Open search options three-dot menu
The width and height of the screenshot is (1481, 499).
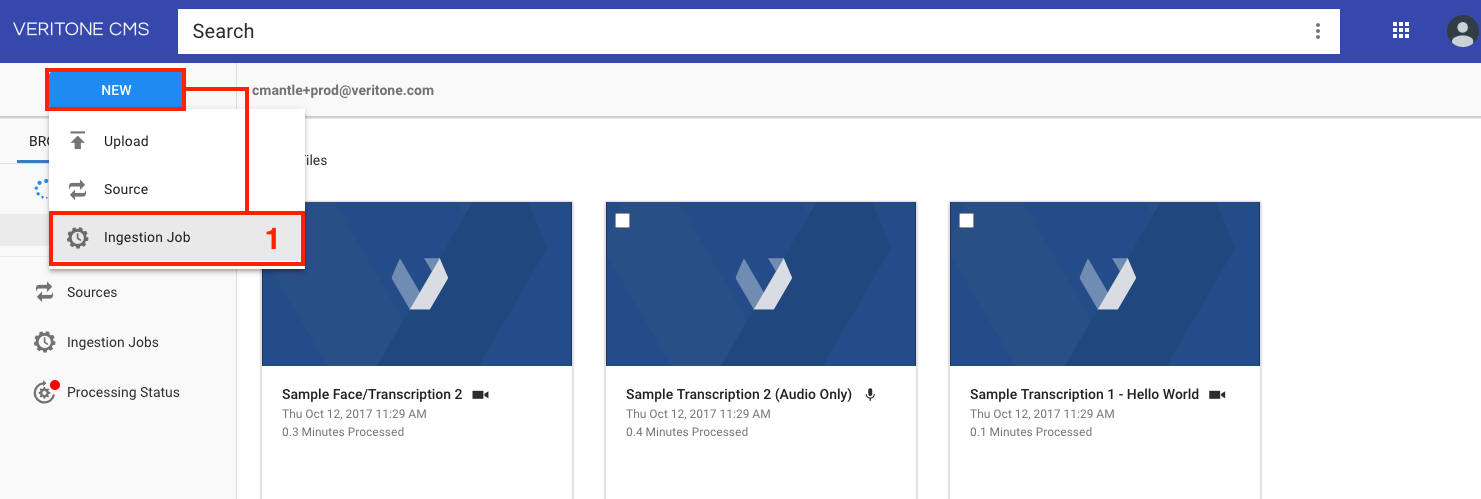pyautogui.click(x=1318, y=31)
